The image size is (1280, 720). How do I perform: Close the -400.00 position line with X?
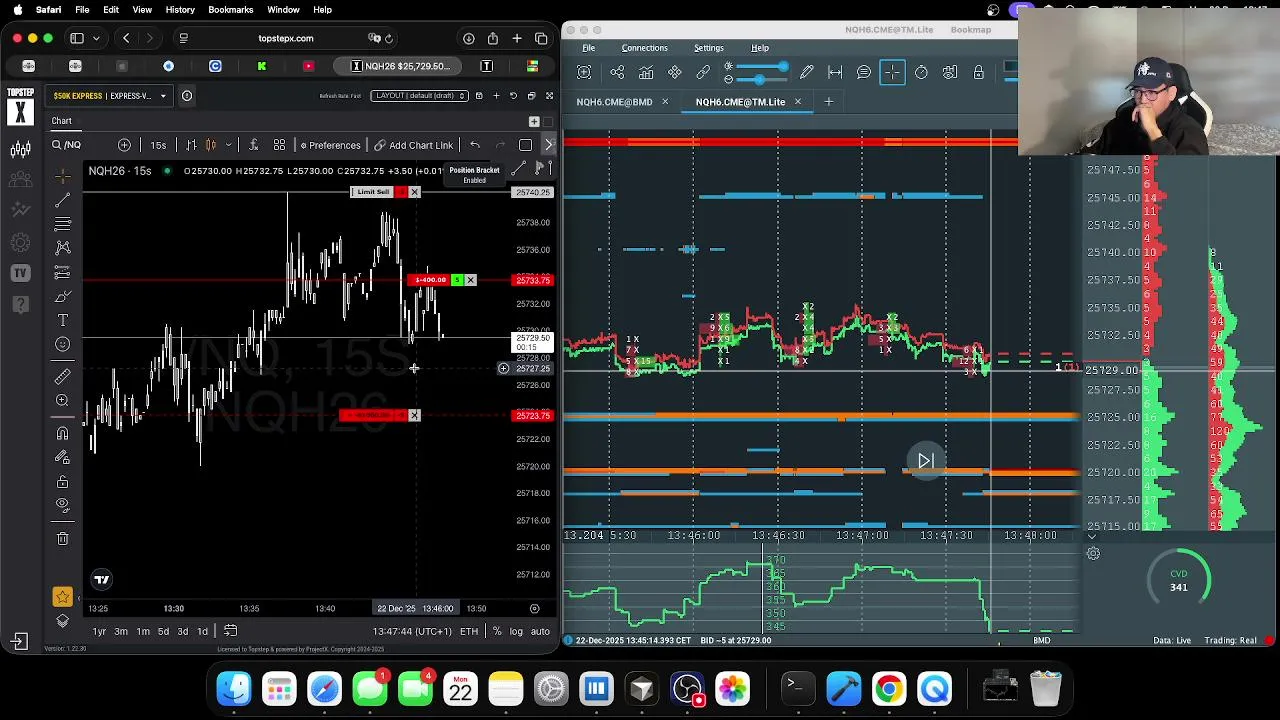[470, 280]
